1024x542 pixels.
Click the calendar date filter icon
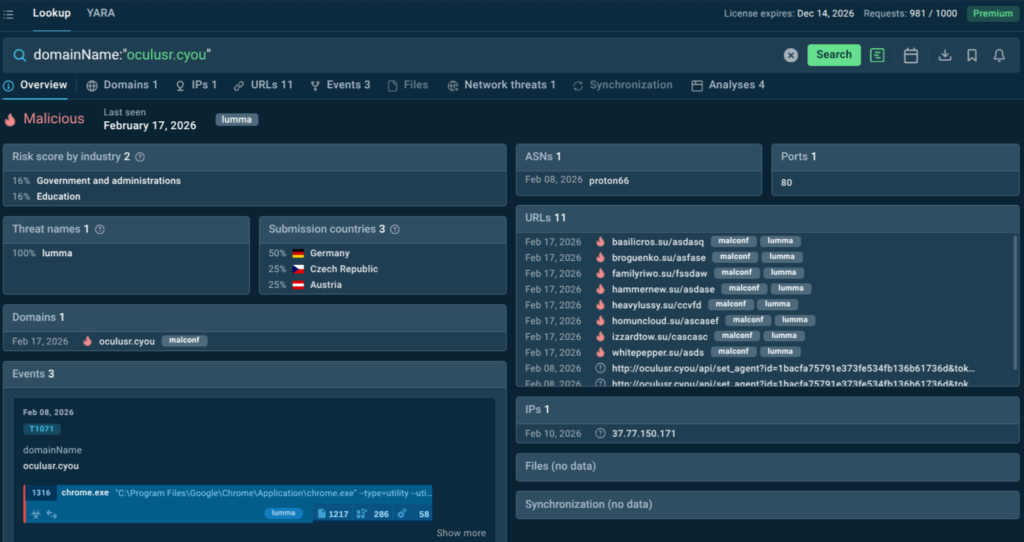coord(911,55)
